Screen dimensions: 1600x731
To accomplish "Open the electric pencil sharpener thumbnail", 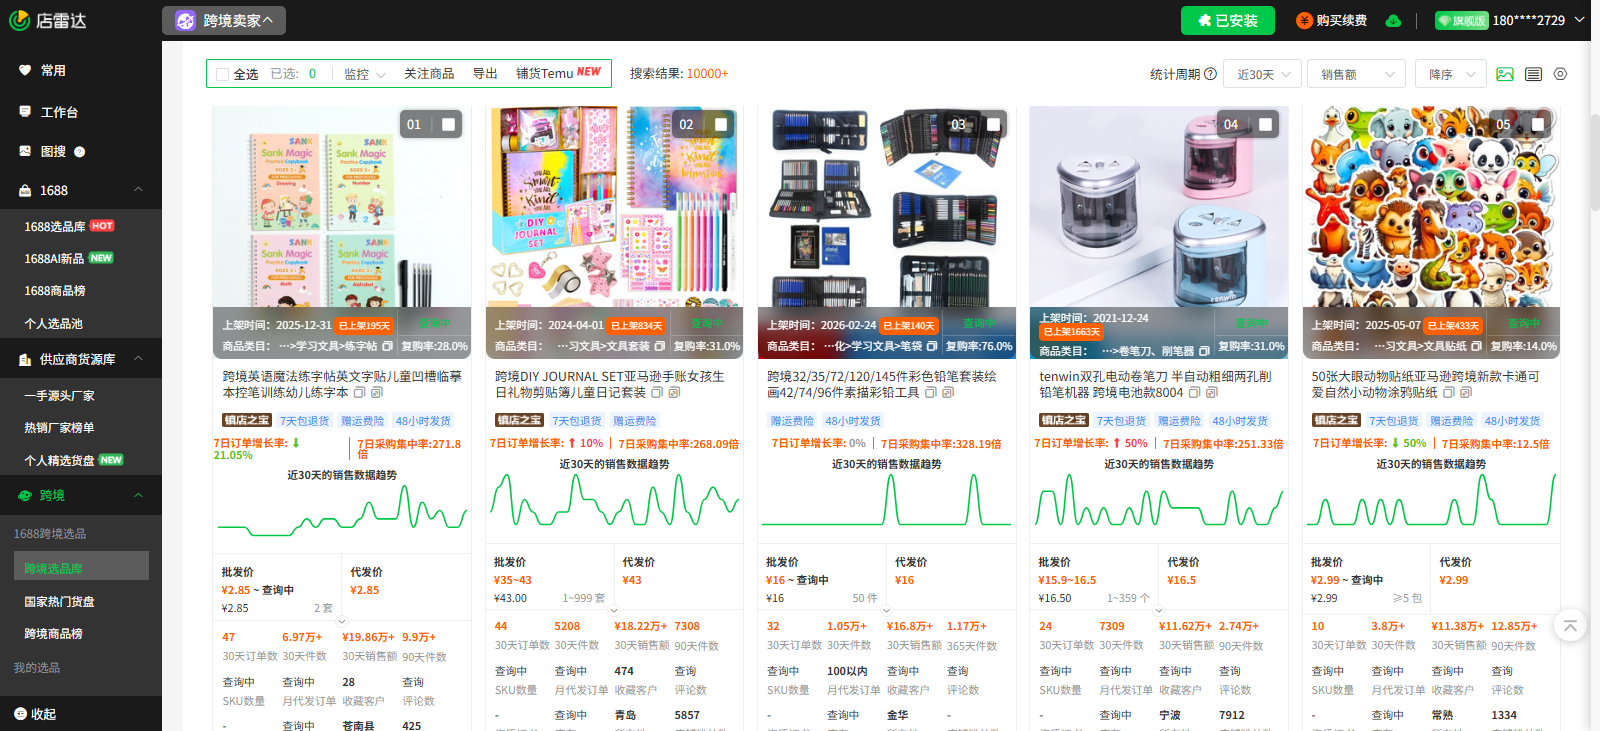I will click(1159, 207).
